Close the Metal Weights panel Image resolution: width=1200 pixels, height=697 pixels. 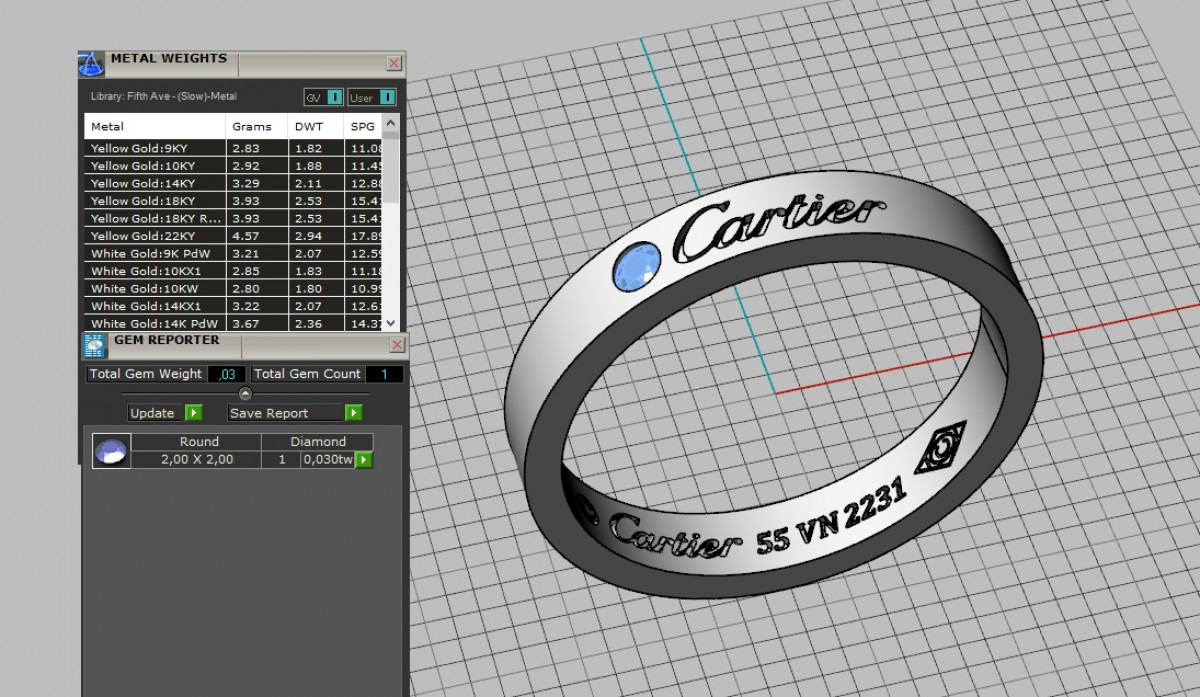point(394,64)
